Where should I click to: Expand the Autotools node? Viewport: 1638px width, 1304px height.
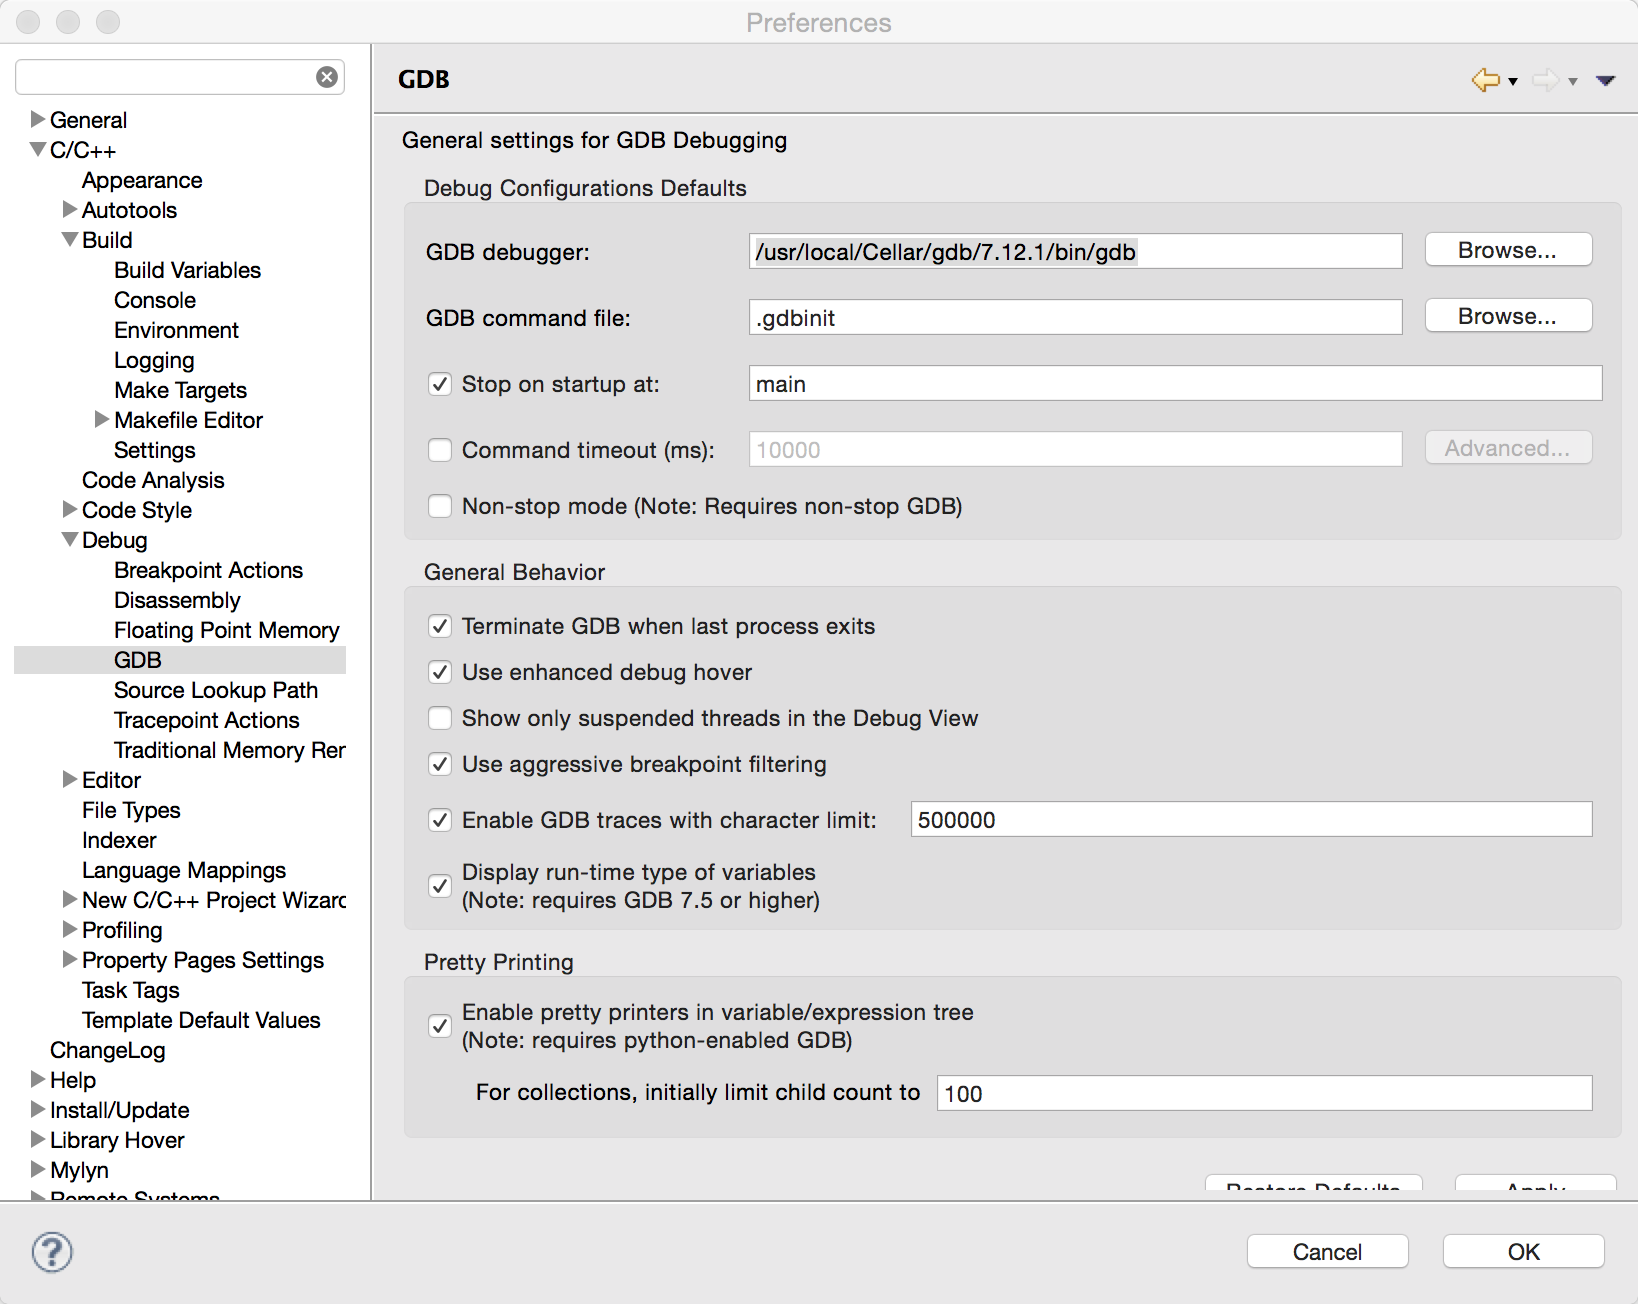[x=70, y=209]
